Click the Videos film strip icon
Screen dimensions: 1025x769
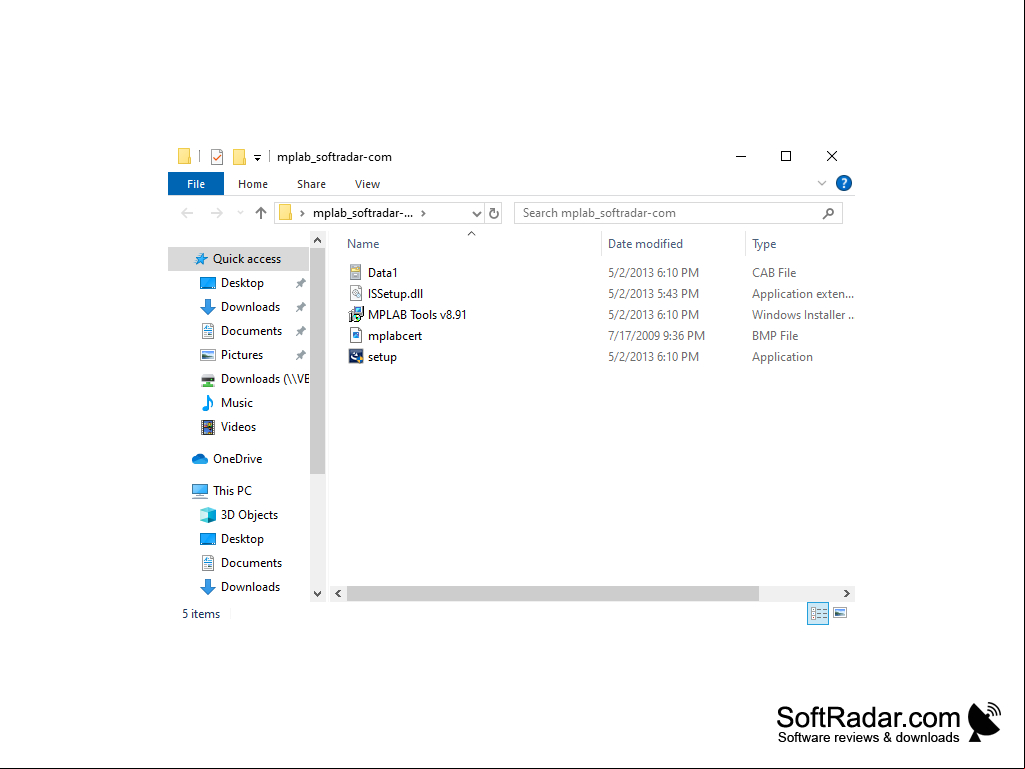click(x=208, y=427)
